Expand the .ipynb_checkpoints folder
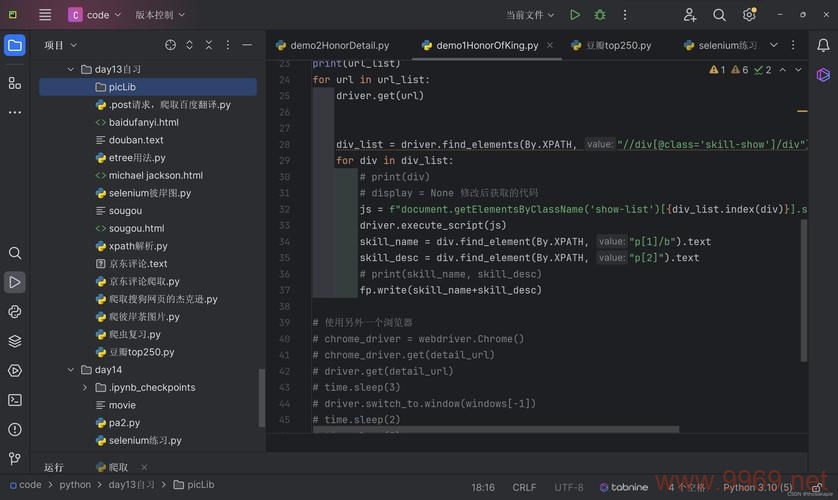Viewport: 838px width, 500px height. click(x=84, y=387)
